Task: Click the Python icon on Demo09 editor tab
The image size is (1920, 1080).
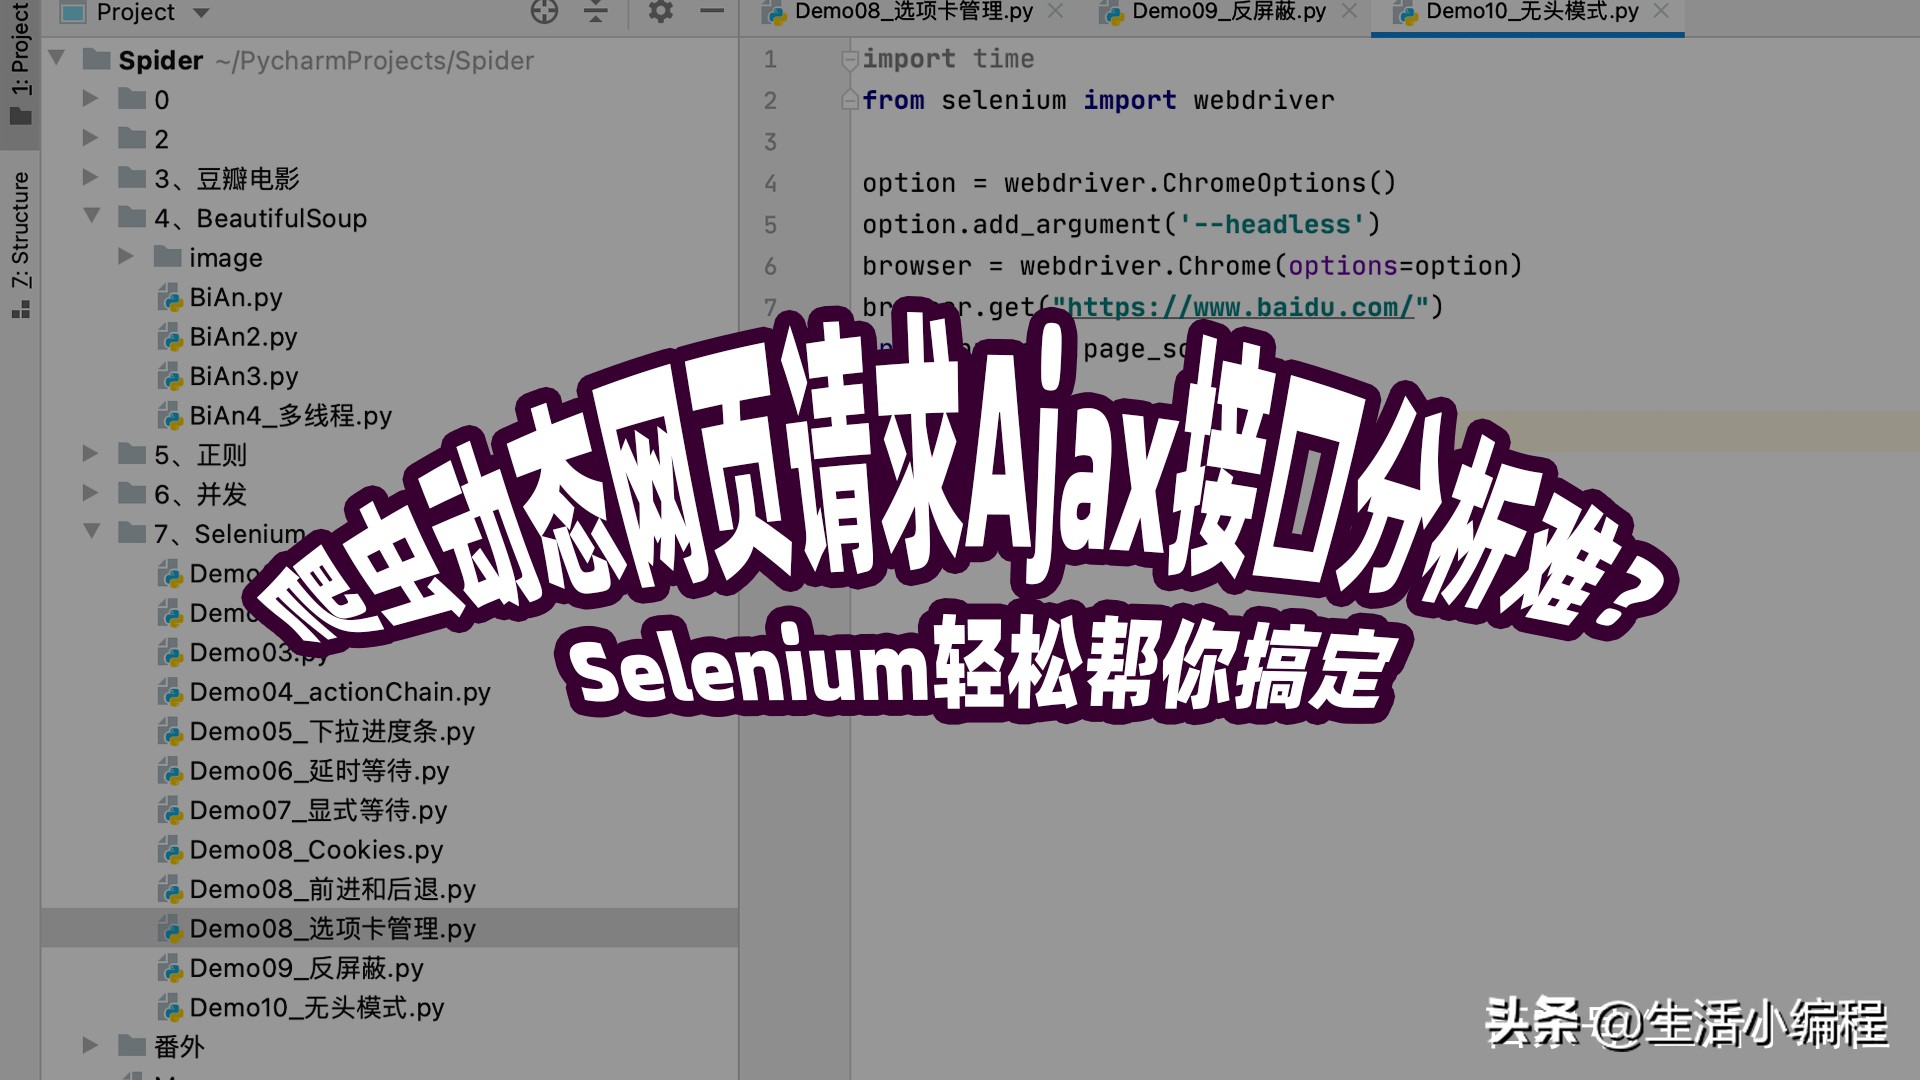Action: pyautogui.click(x=1110, y=13)
